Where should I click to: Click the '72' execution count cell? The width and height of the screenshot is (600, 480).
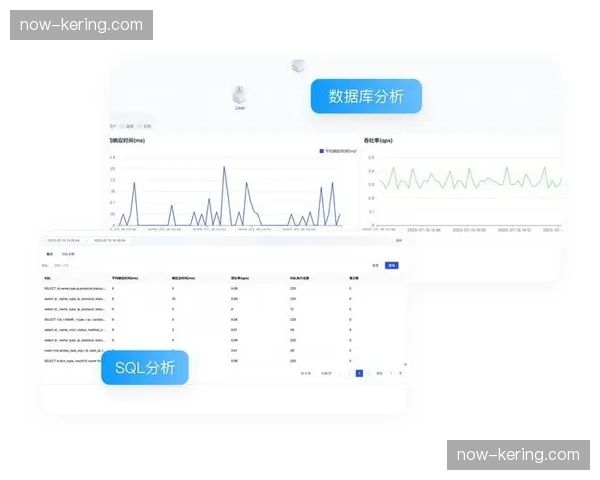coord(292,309)
